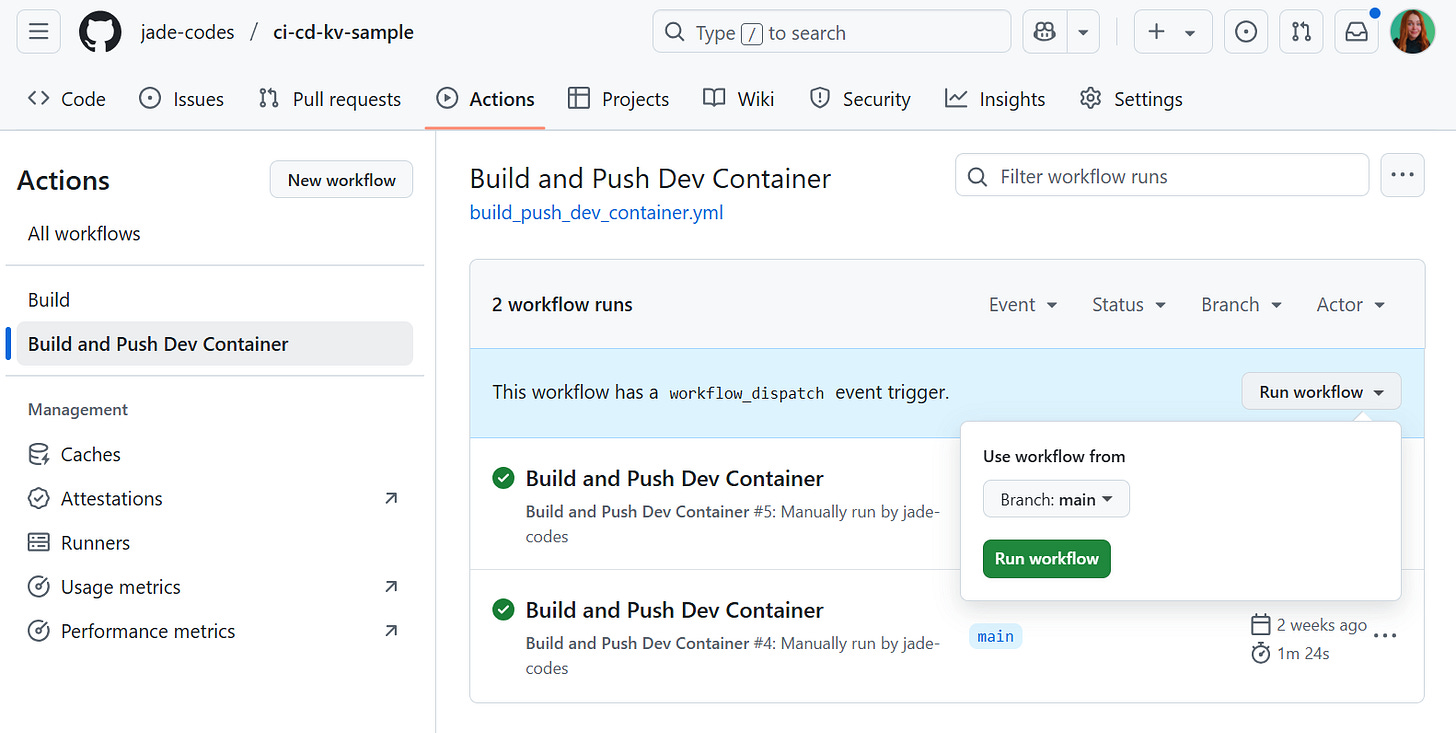This screenshot has width=1456, height=733.
Task: Click the Security shield icon
Action: point(820,98)
